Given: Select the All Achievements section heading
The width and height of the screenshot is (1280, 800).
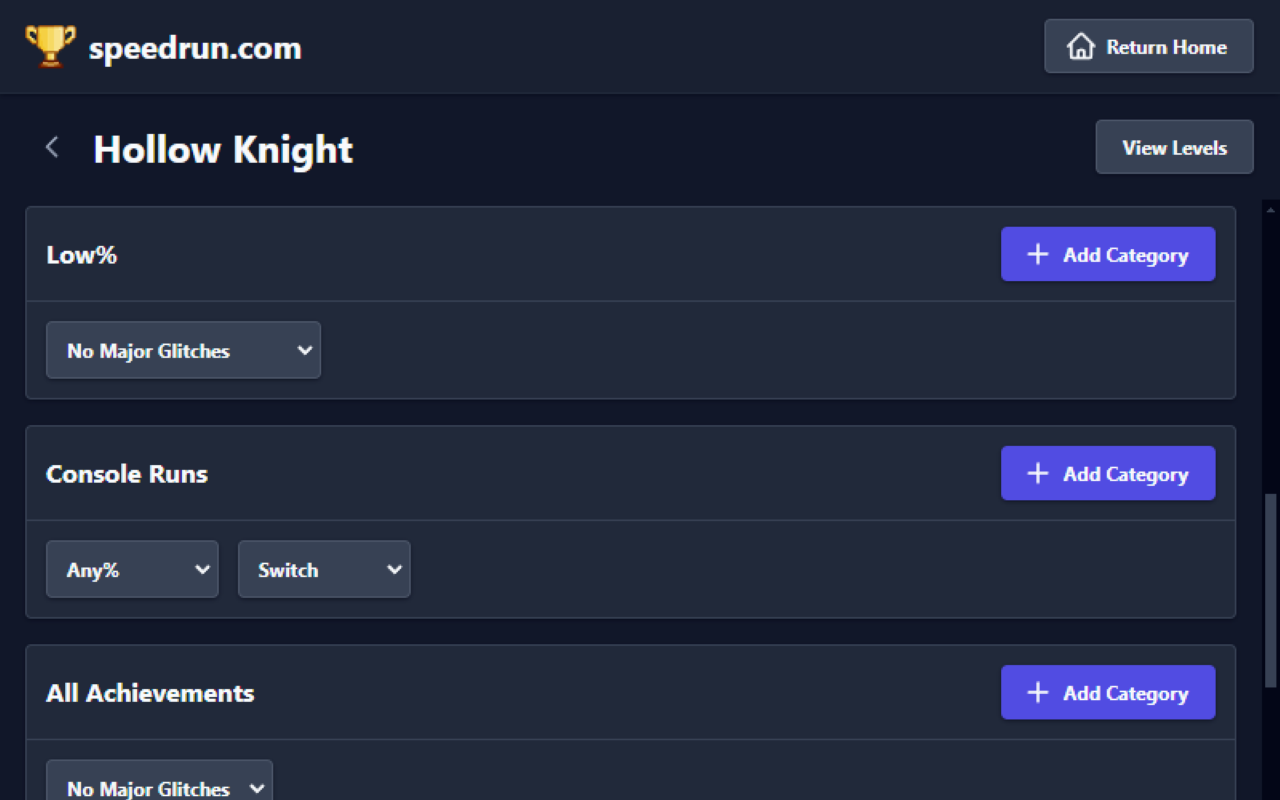Looking at the screenshot, I should (x=150, y=693).
